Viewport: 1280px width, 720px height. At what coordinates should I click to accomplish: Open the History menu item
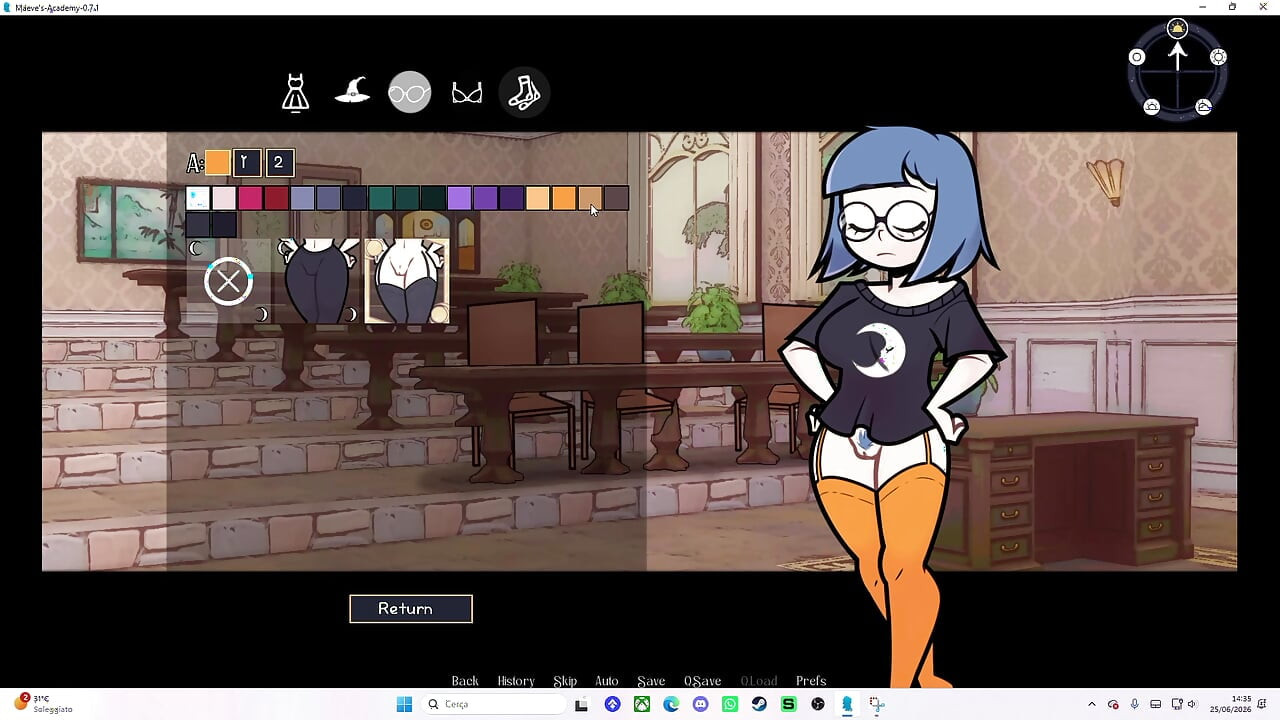tap(516, 681)
